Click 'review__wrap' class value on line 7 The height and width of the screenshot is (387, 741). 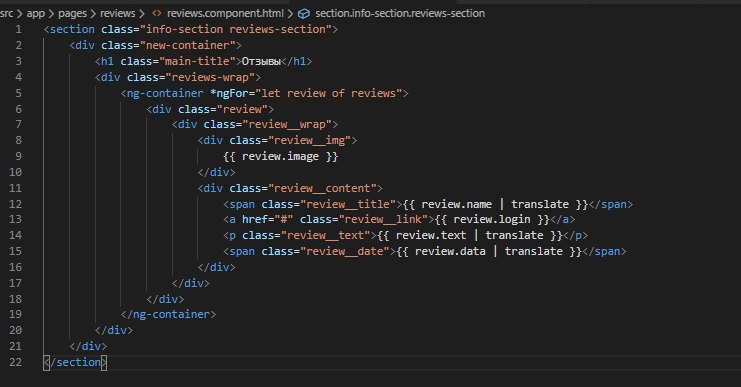point(287,125)
